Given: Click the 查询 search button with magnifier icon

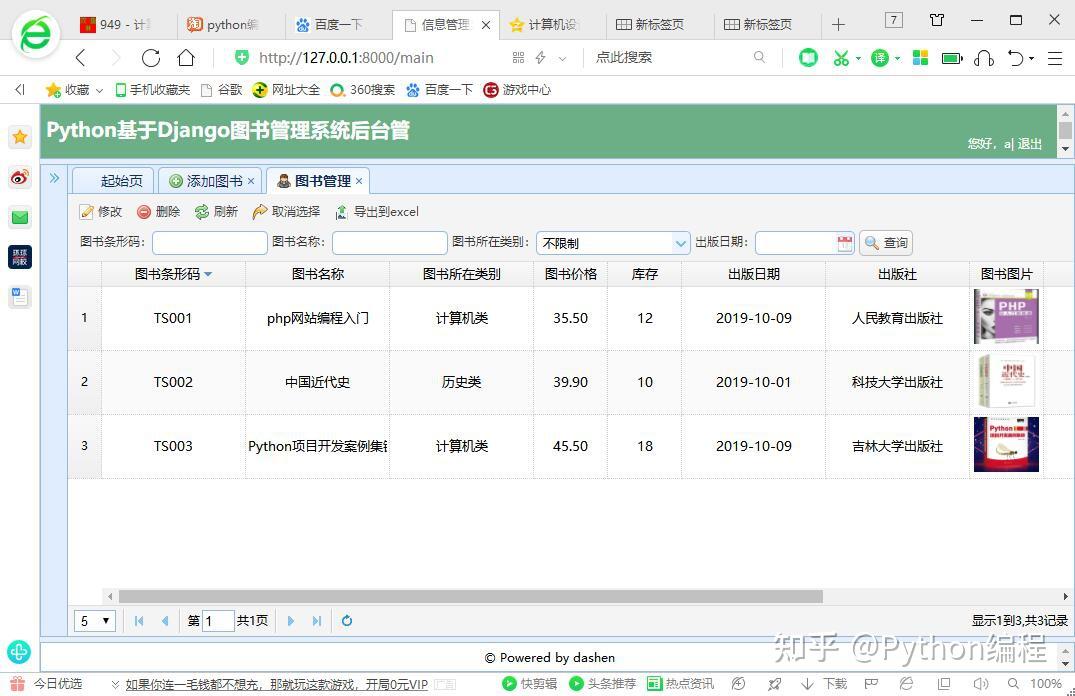Looking at the screenshot, I should (884, 242).
